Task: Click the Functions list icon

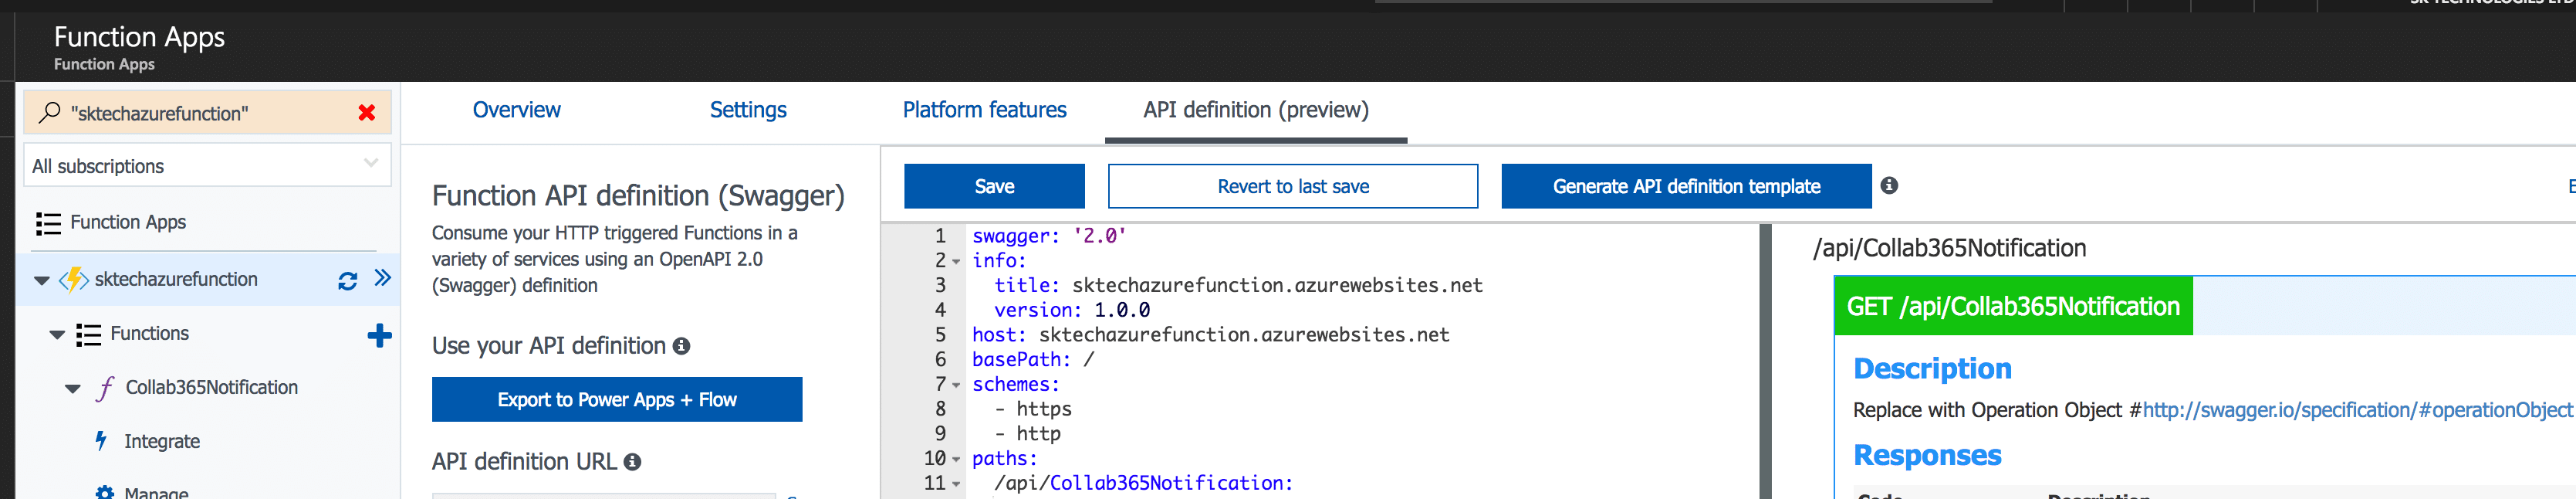Action: tap(88, 335)
